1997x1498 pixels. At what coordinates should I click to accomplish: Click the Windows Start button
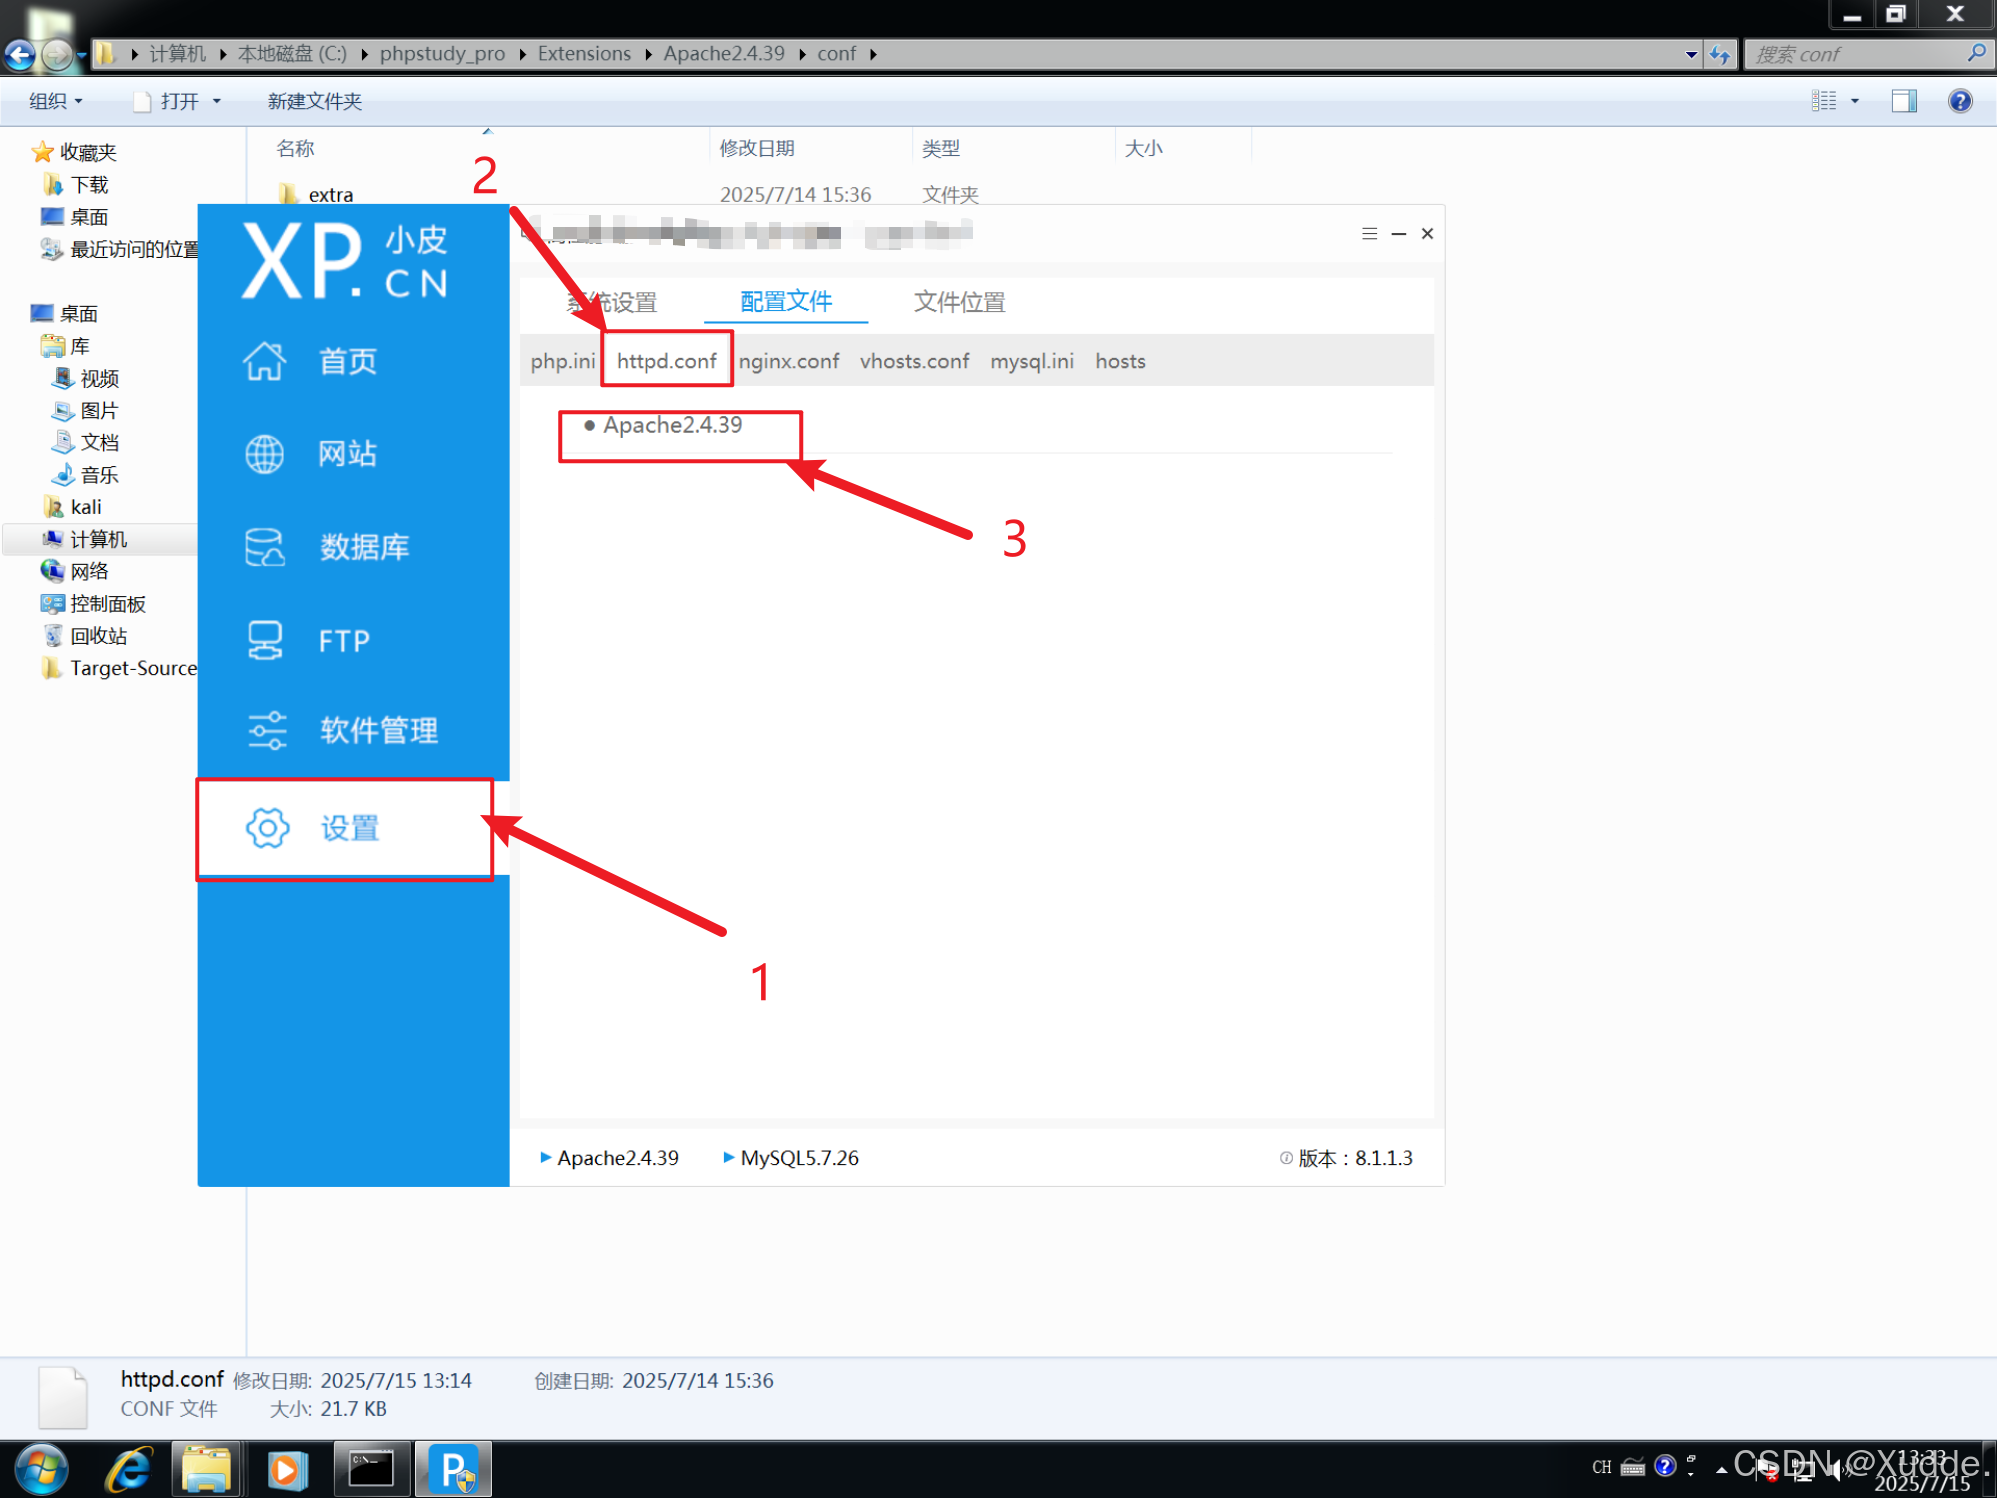(x=41, y=1470)
